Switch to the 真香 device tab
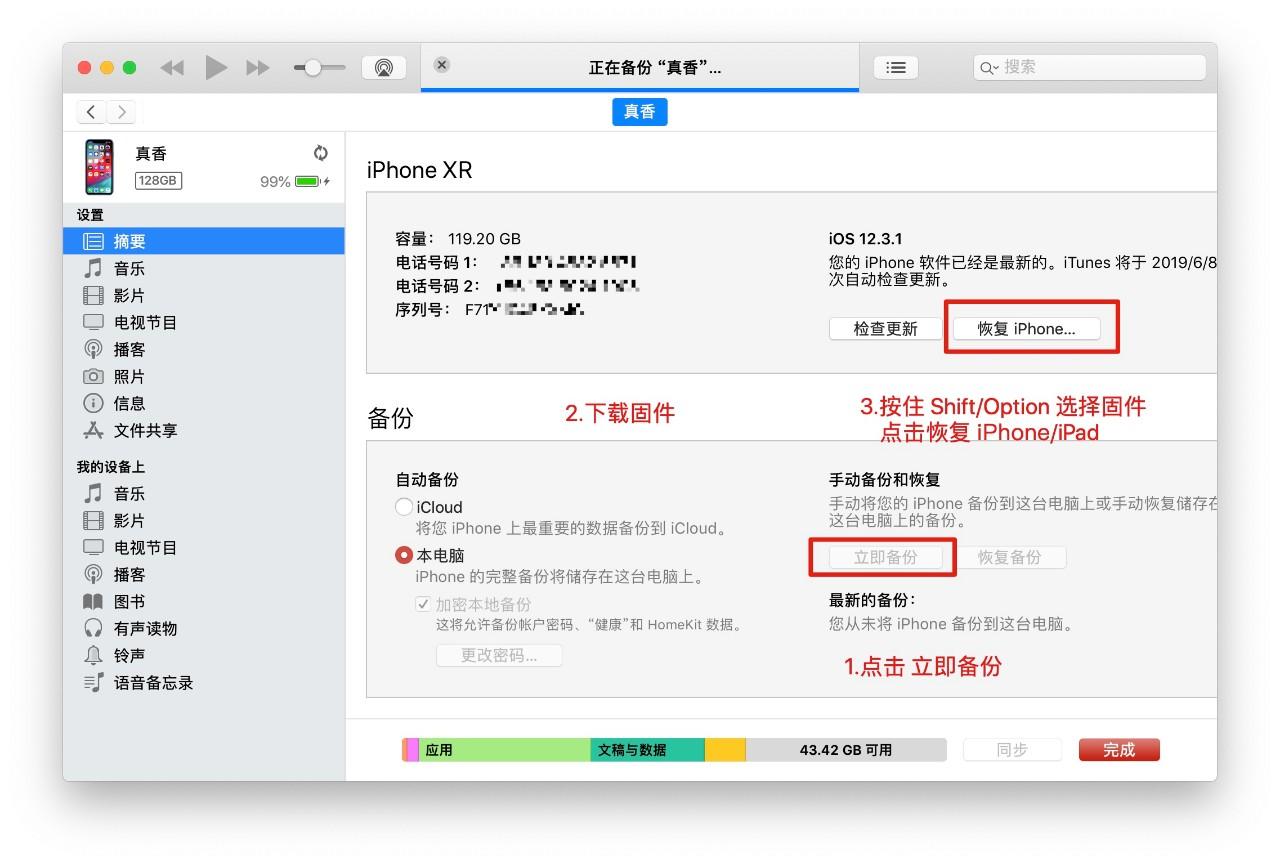 (639, 112)
